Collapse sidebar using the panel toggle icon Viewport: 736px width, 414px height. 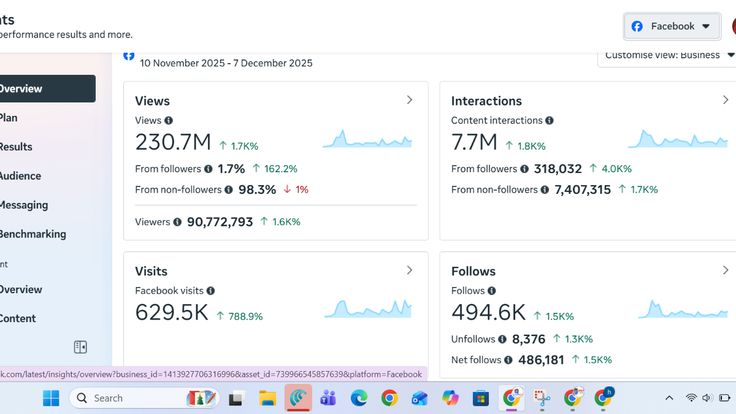[x=81, y=347]
